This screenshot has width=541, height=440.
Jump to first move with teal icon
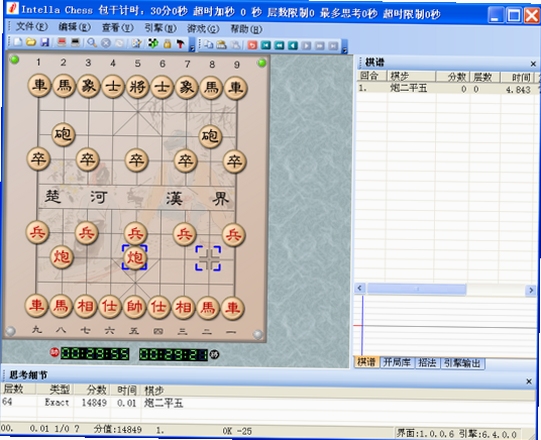266,45
